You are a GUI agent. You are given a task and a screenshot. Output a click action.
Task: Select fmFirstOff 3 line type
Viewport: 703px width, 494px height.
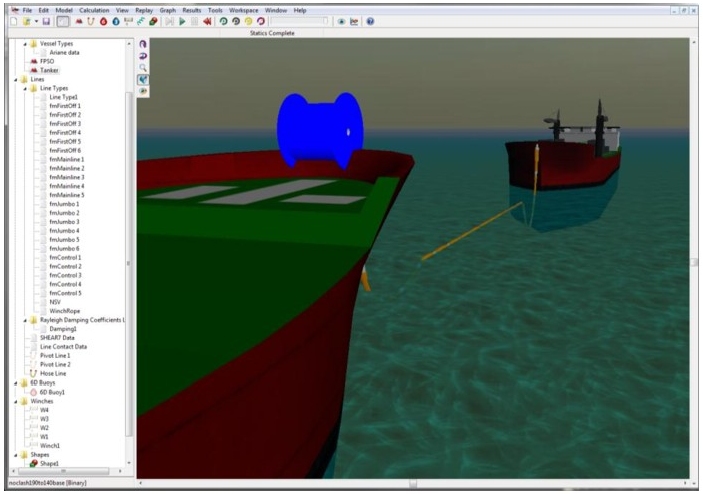click(x=65, y=124)
